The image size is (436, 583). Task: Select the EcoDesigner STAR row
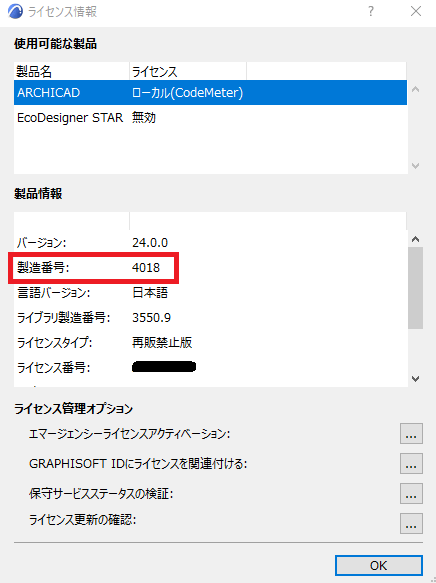[210, 118]
